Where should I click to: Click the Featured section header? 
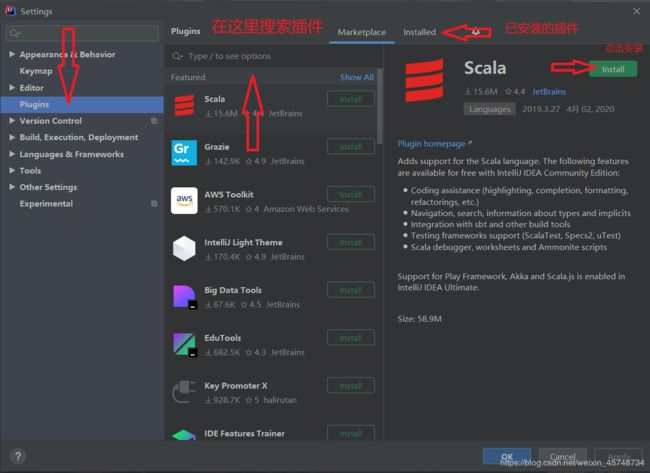(188, 77)
